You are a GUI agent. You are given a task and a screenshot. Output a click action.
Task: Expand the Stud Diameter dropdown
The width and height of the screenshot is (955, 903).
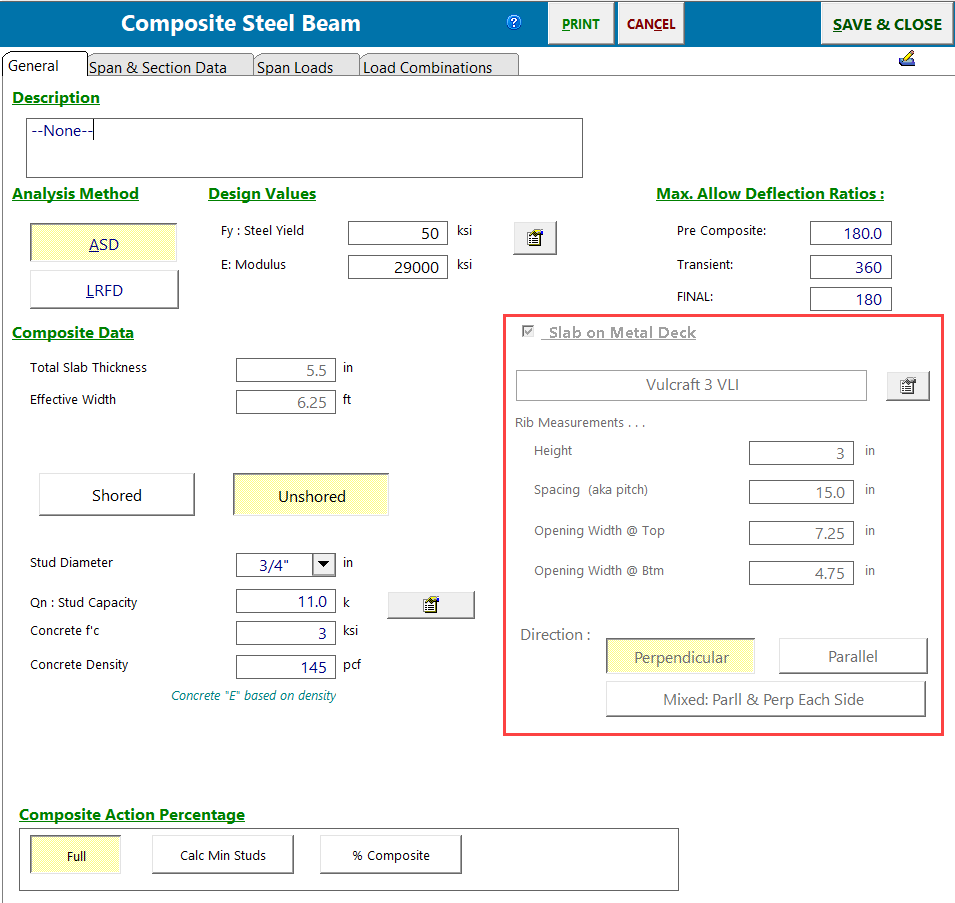[323, 564]
